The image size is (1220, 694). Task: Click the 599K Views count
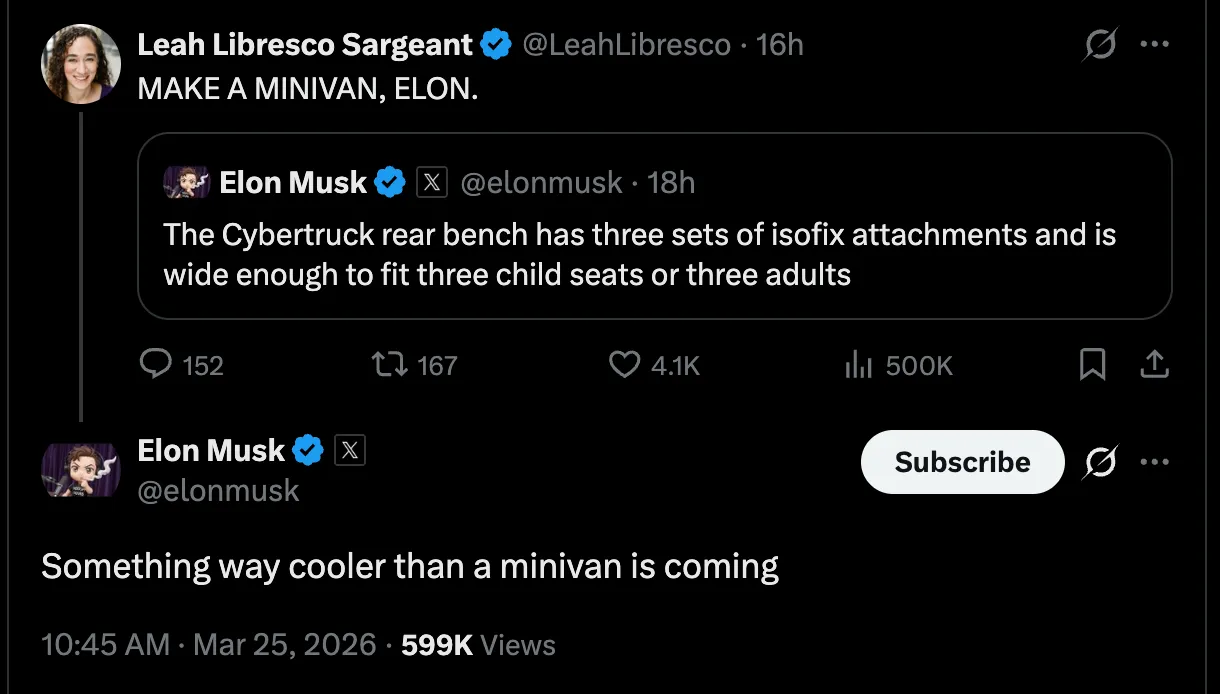pos(437,645)
